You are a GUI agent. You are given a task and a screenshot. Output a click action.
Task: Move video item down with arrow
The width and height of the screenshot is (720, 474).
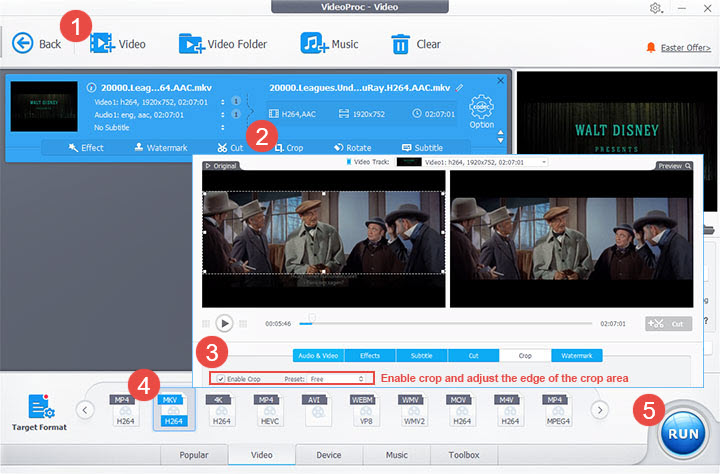click(501, 140)
